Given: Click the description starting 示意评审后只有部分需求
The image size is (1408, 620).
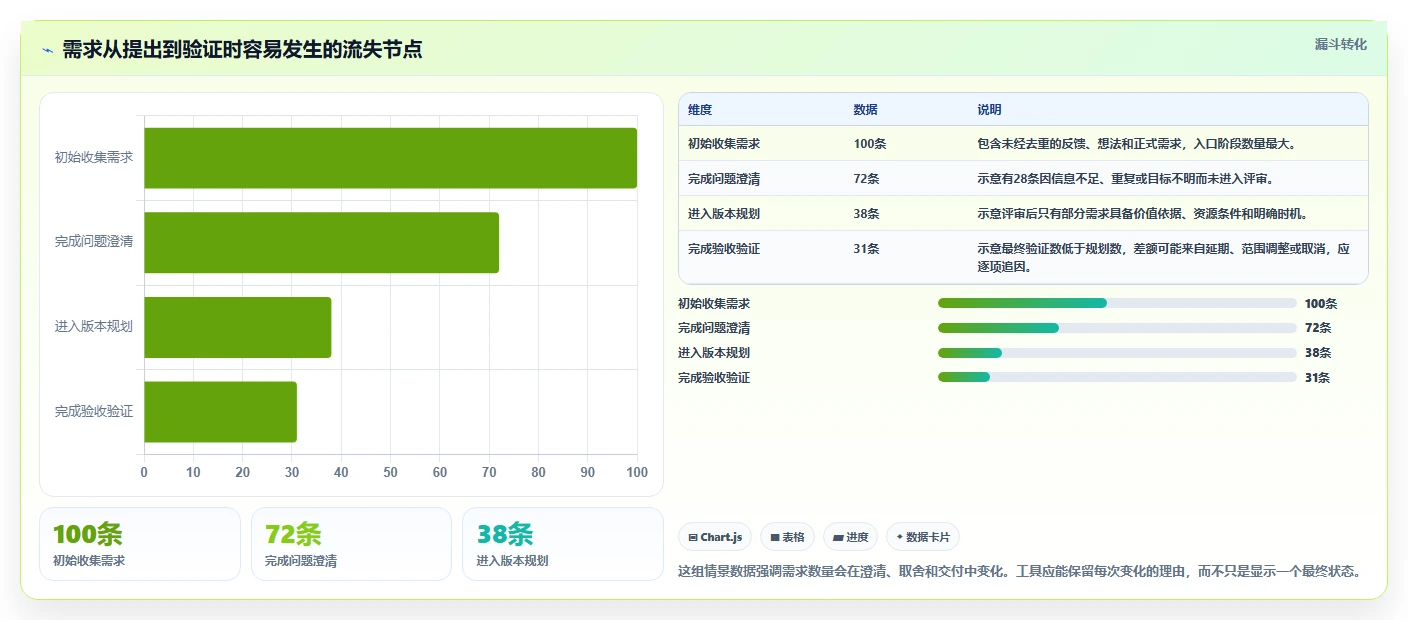Looking at the screenshot, I should (1143, 214).
